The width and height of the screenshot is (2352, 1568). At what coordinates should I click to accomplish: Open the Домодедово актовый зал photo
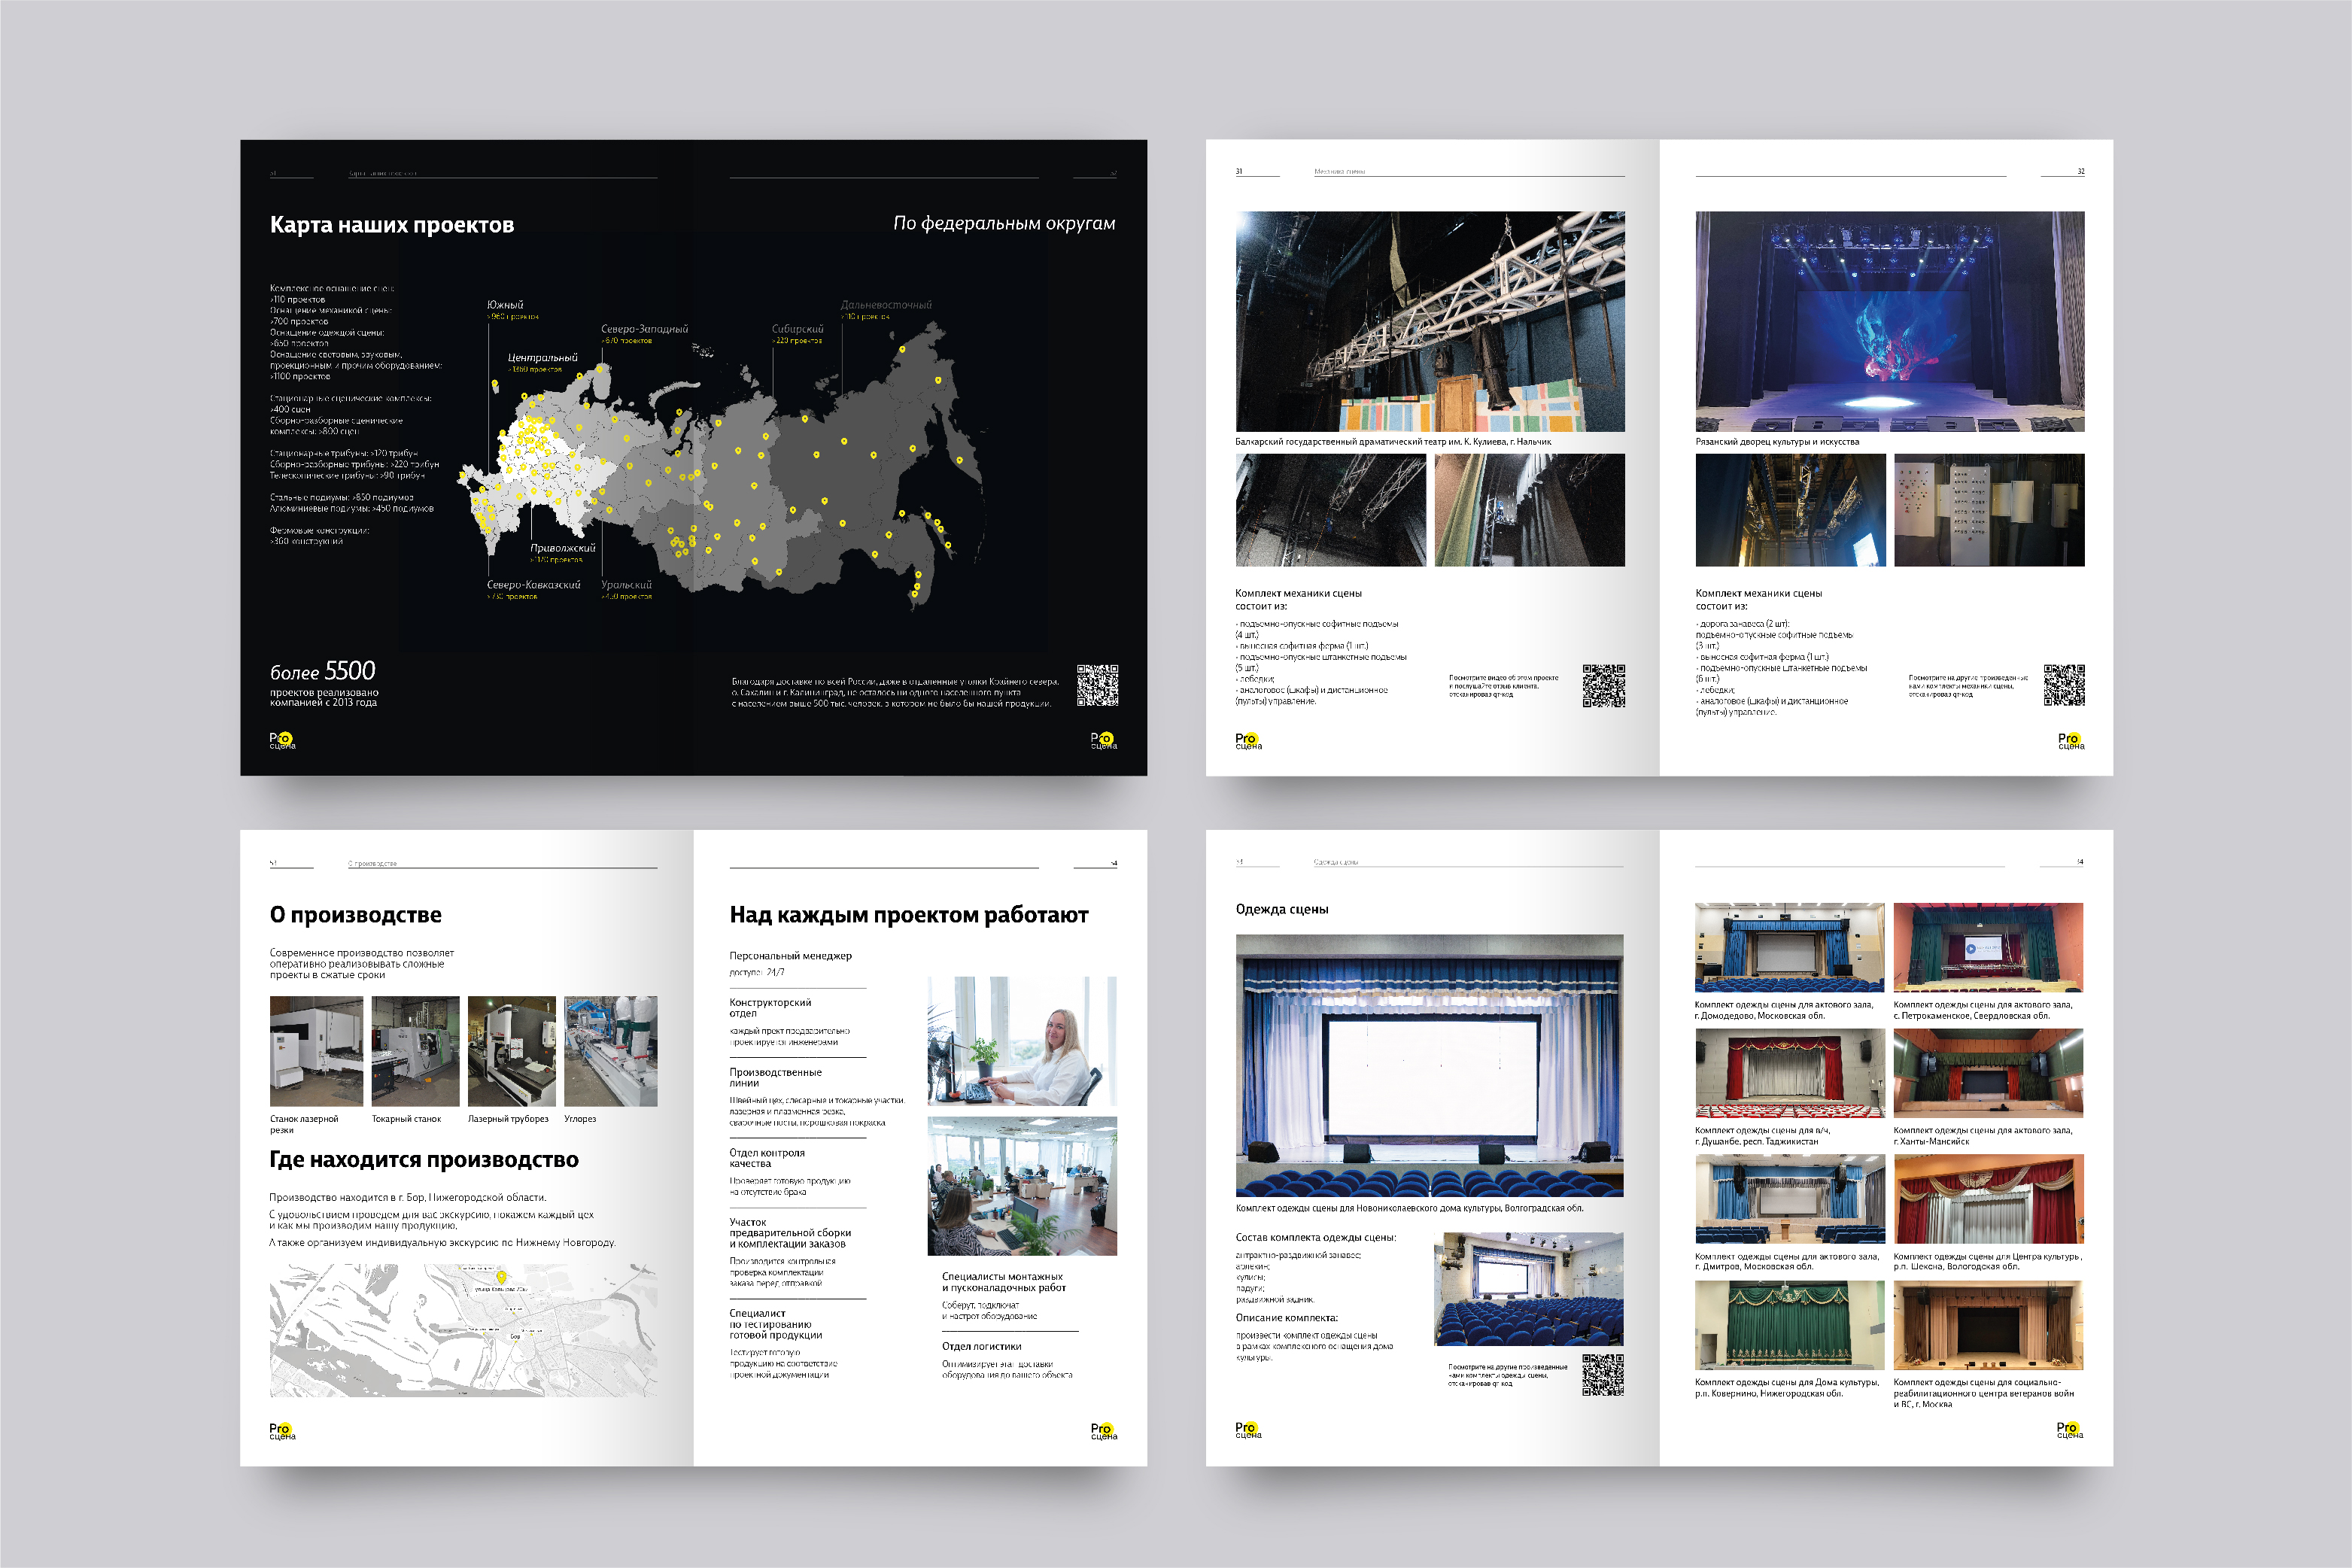point(1789,947)
